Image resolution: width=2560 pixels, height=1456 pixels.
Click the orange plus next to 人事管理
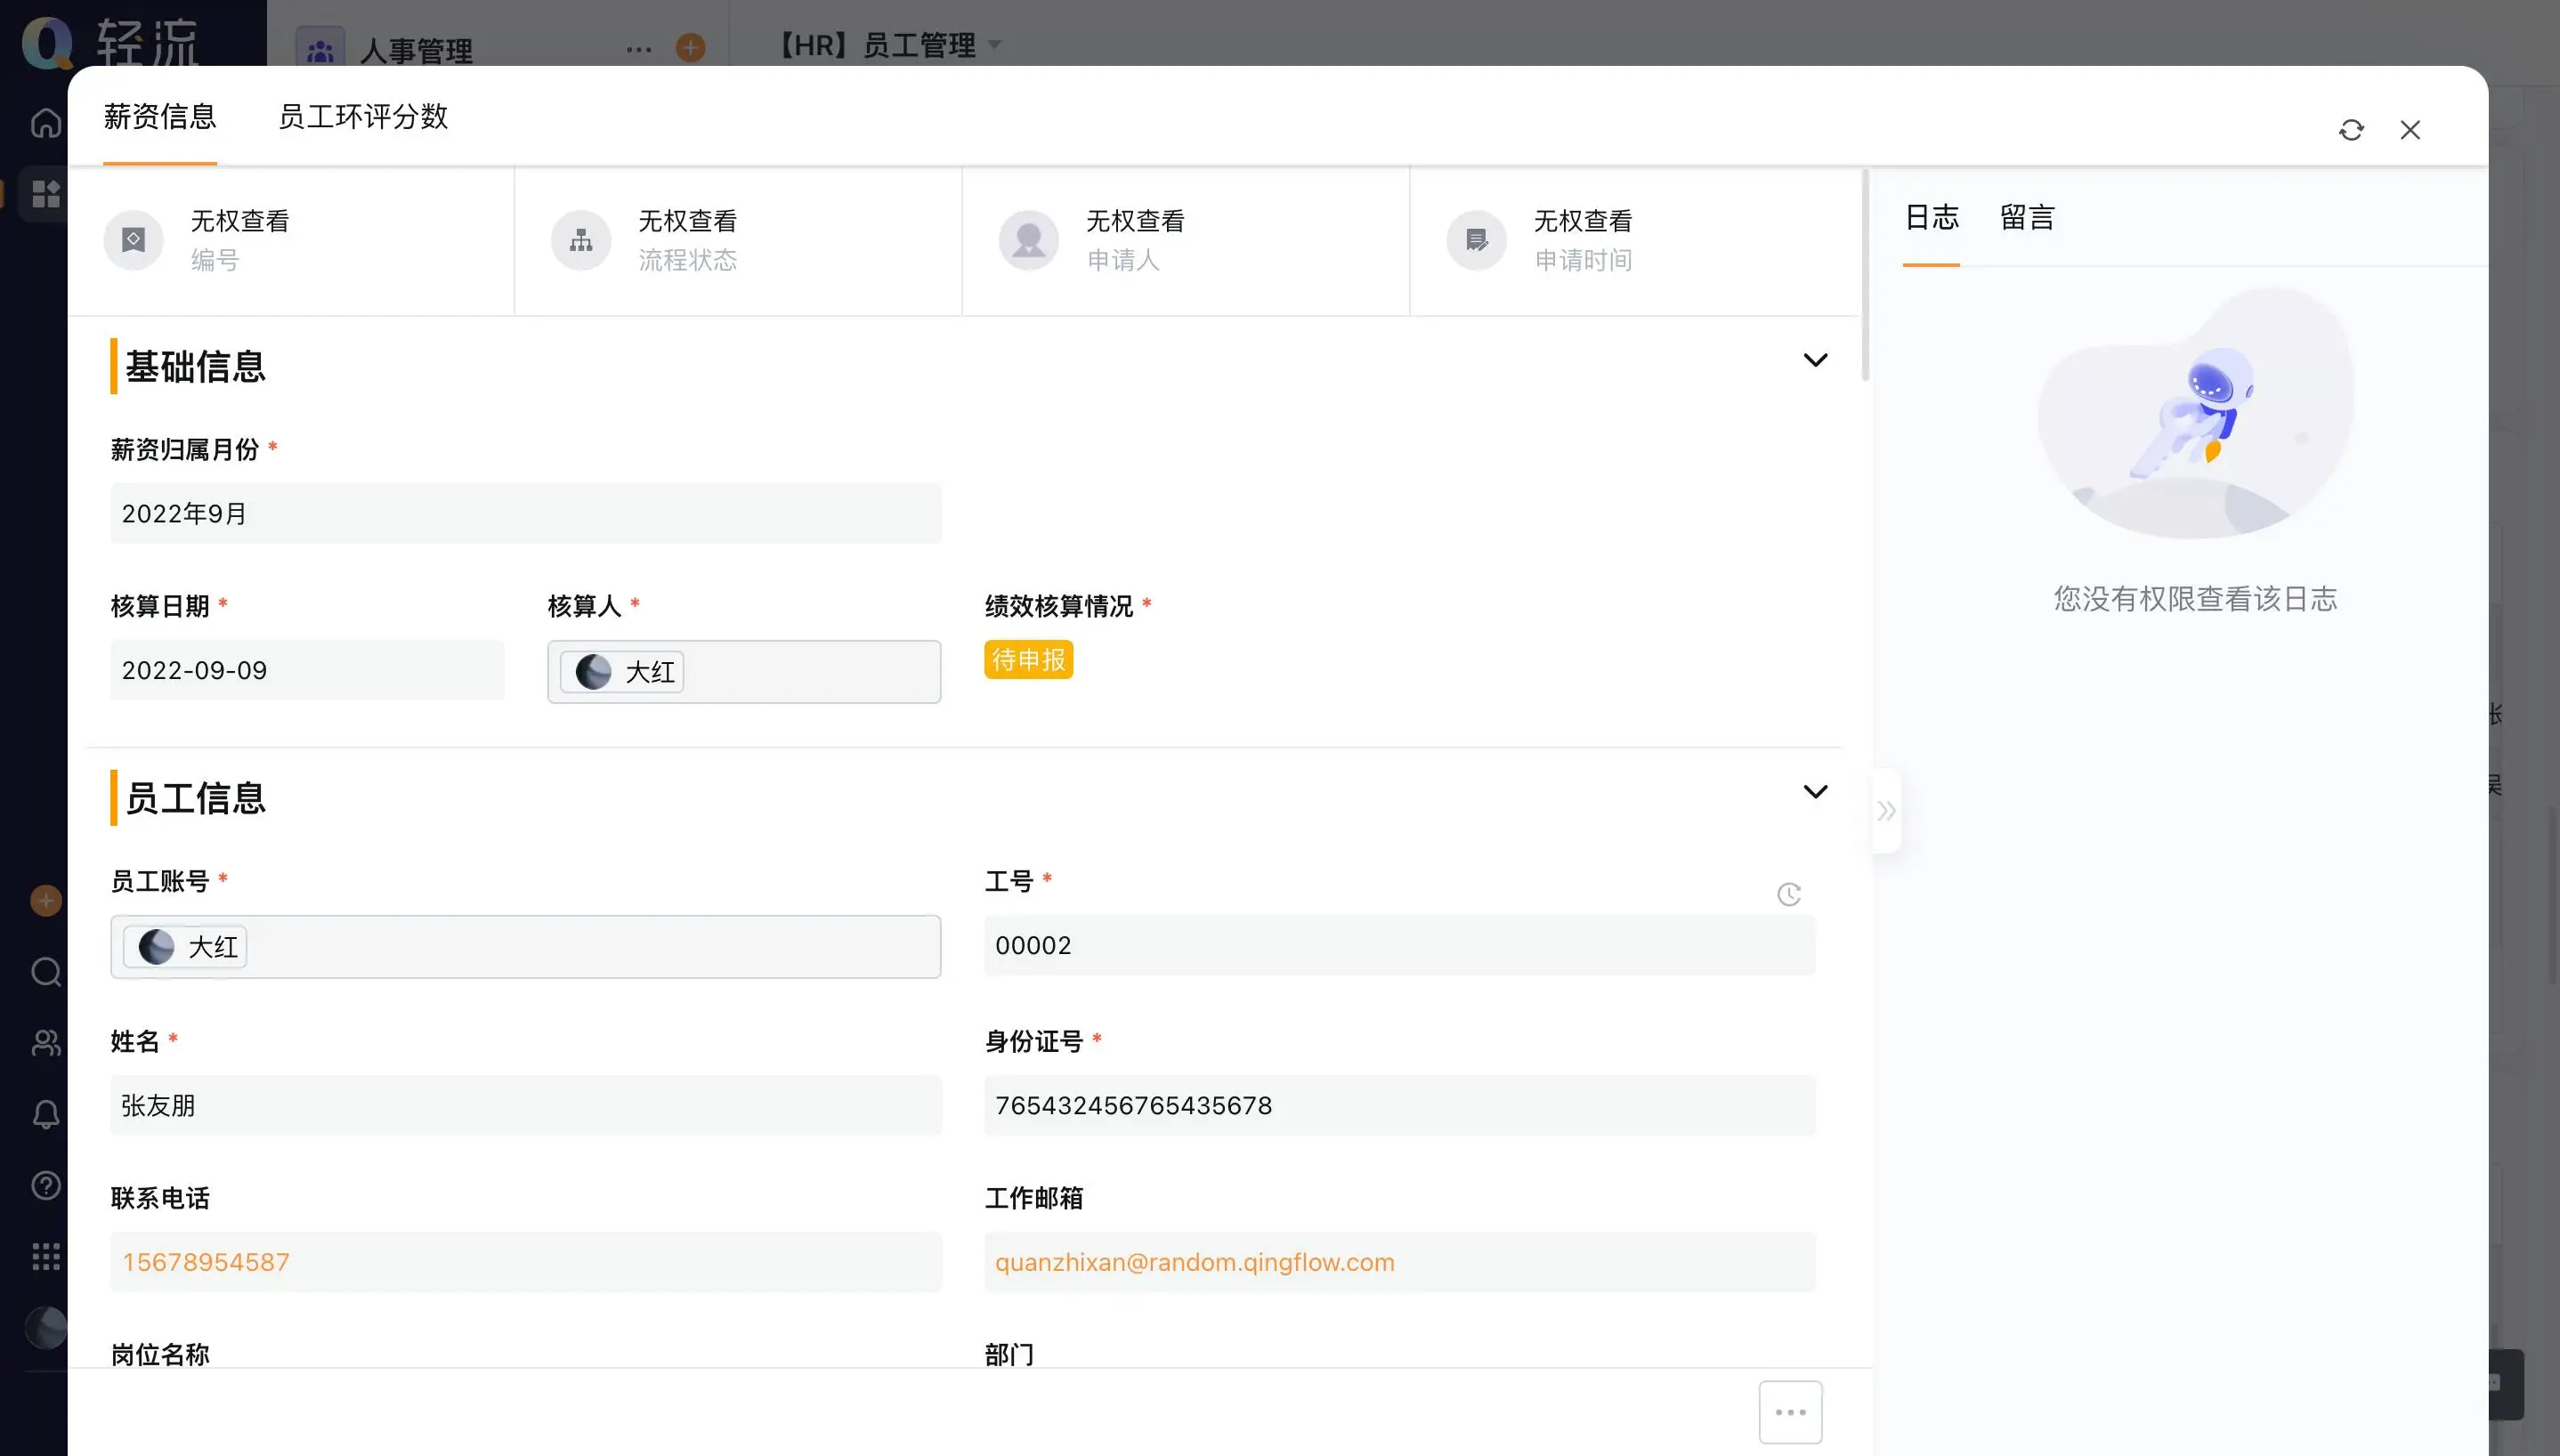690,47
